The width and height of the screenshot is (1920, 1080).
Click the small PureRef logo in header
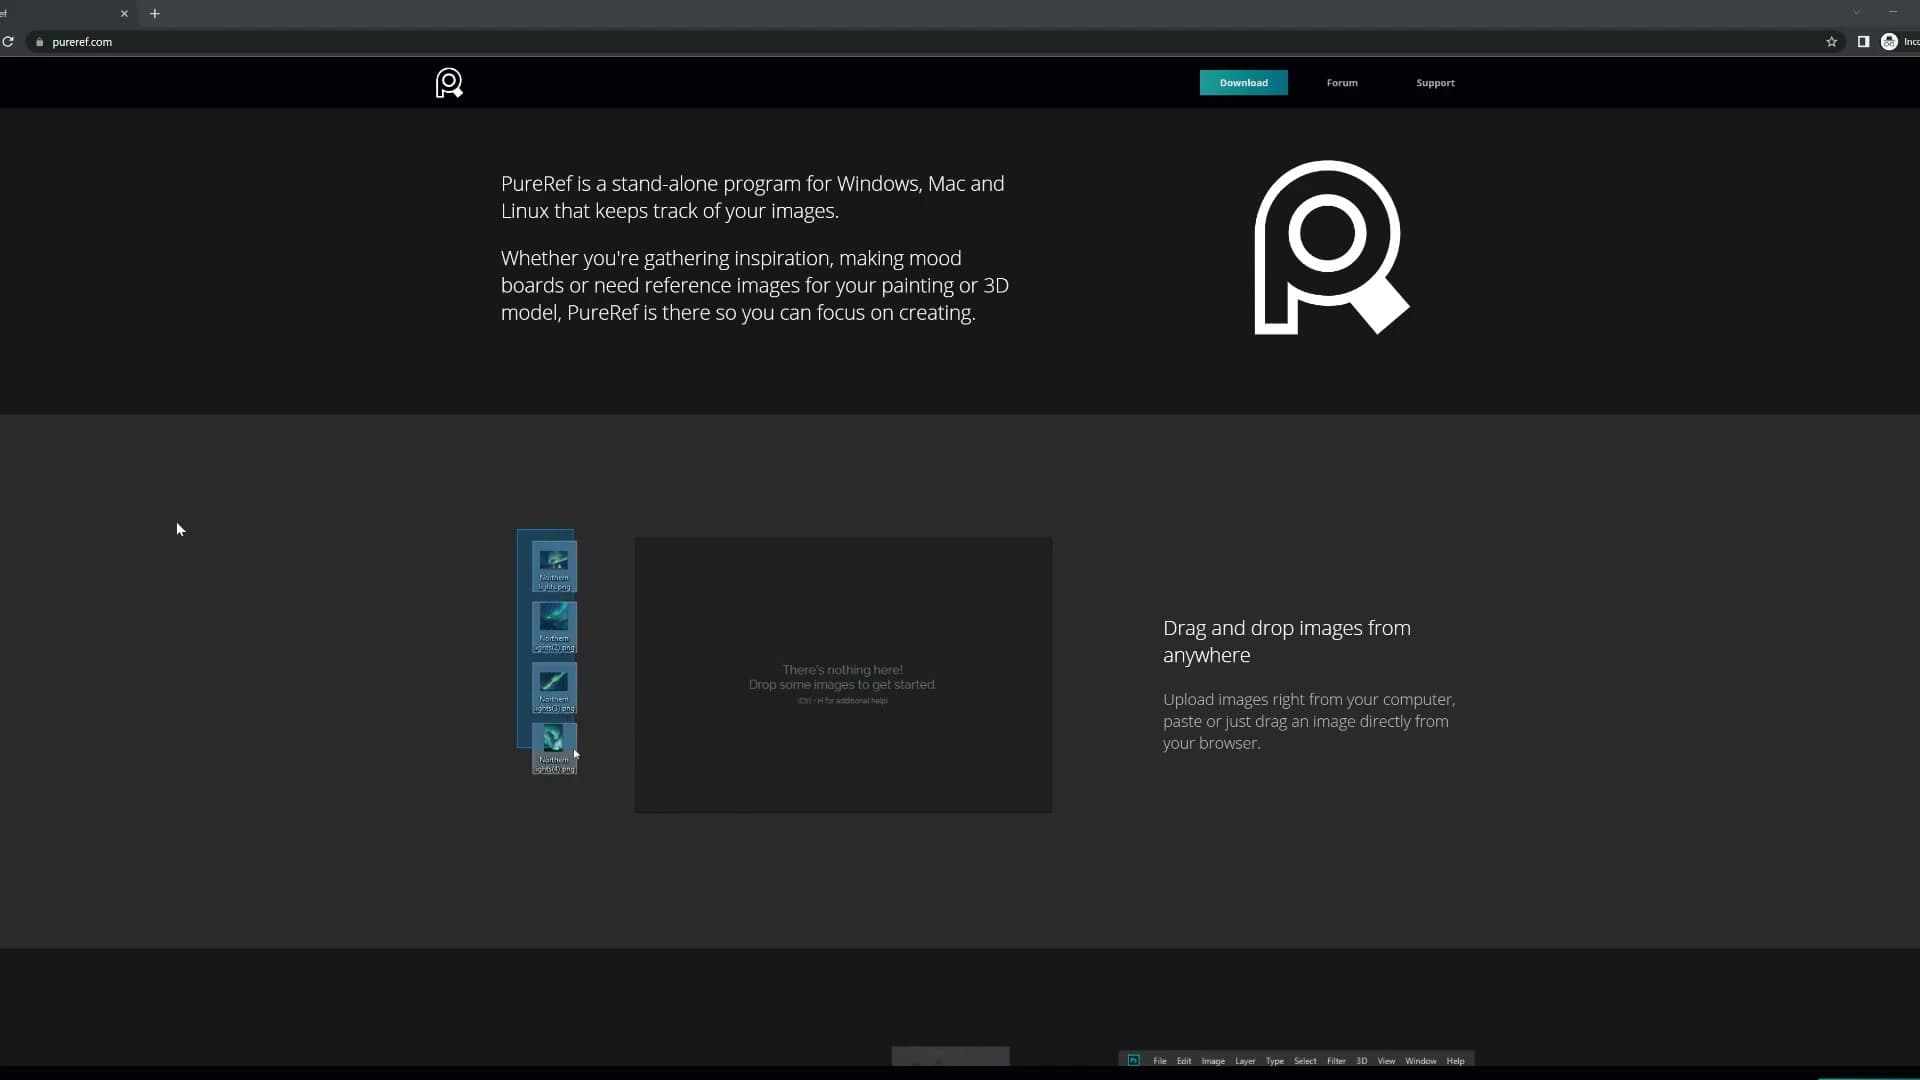[x=449, y=83]
